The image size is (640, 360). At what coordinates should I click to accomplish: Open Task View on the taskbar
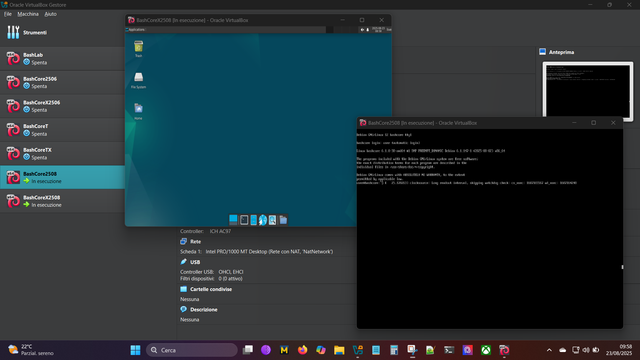pyautogui.click(x=248, y=350)
